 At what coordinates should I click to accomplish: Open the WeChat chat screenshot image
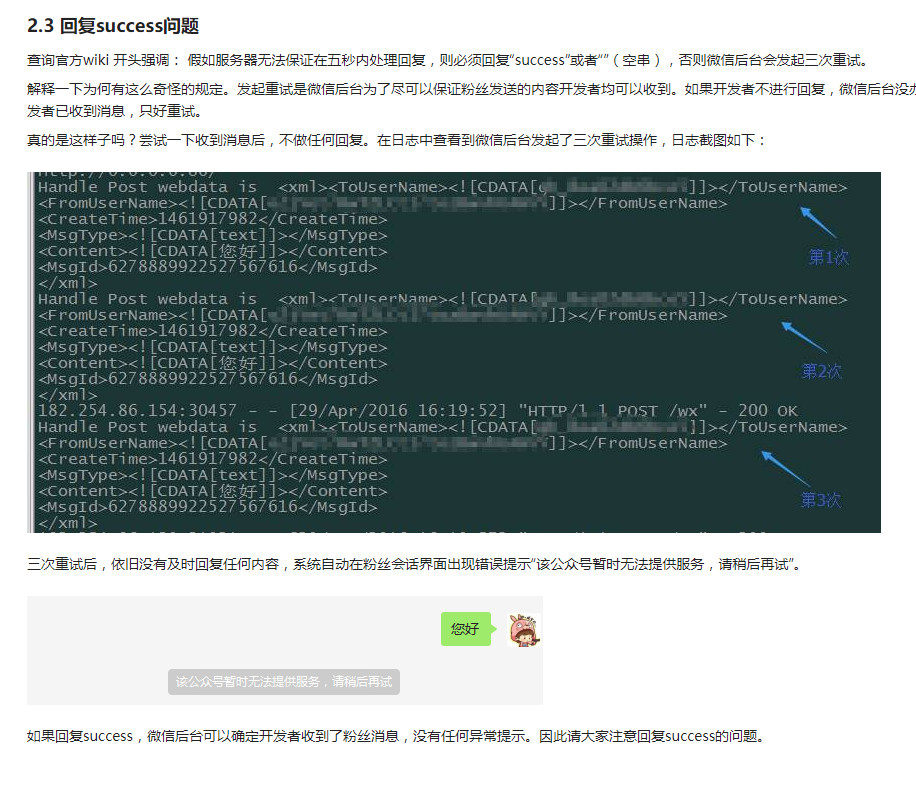click(285, 650)
